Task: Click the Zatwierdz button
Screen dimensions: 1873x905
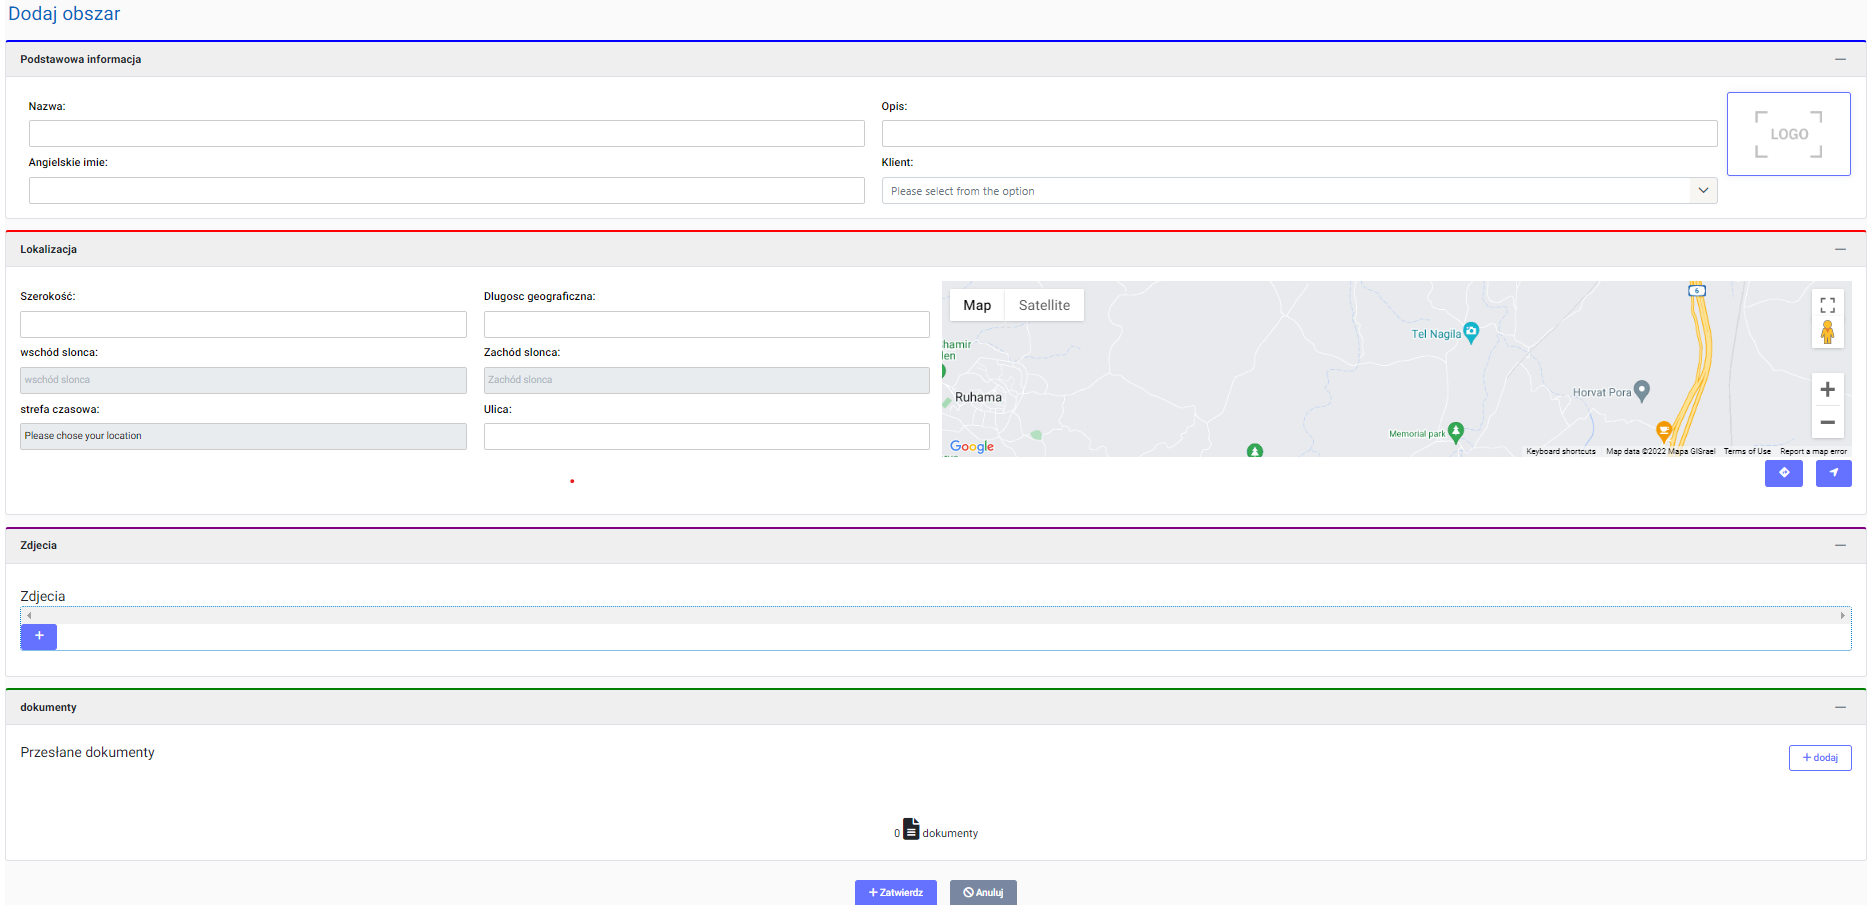Action: click(x=895, y=892)
